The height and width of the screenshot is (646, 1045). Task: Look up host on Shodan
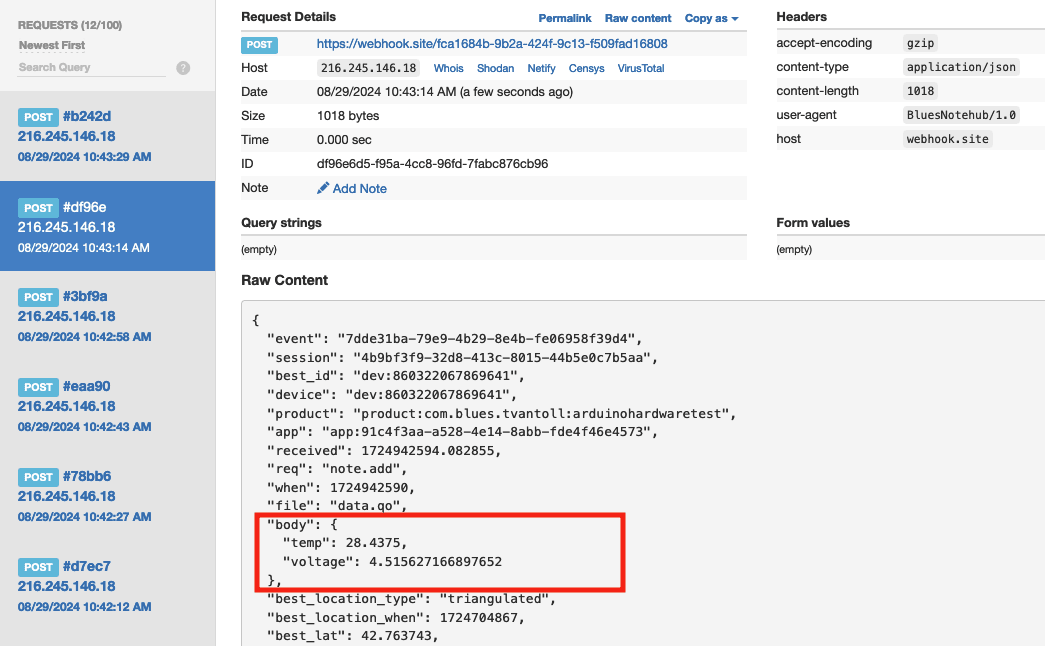495,68
